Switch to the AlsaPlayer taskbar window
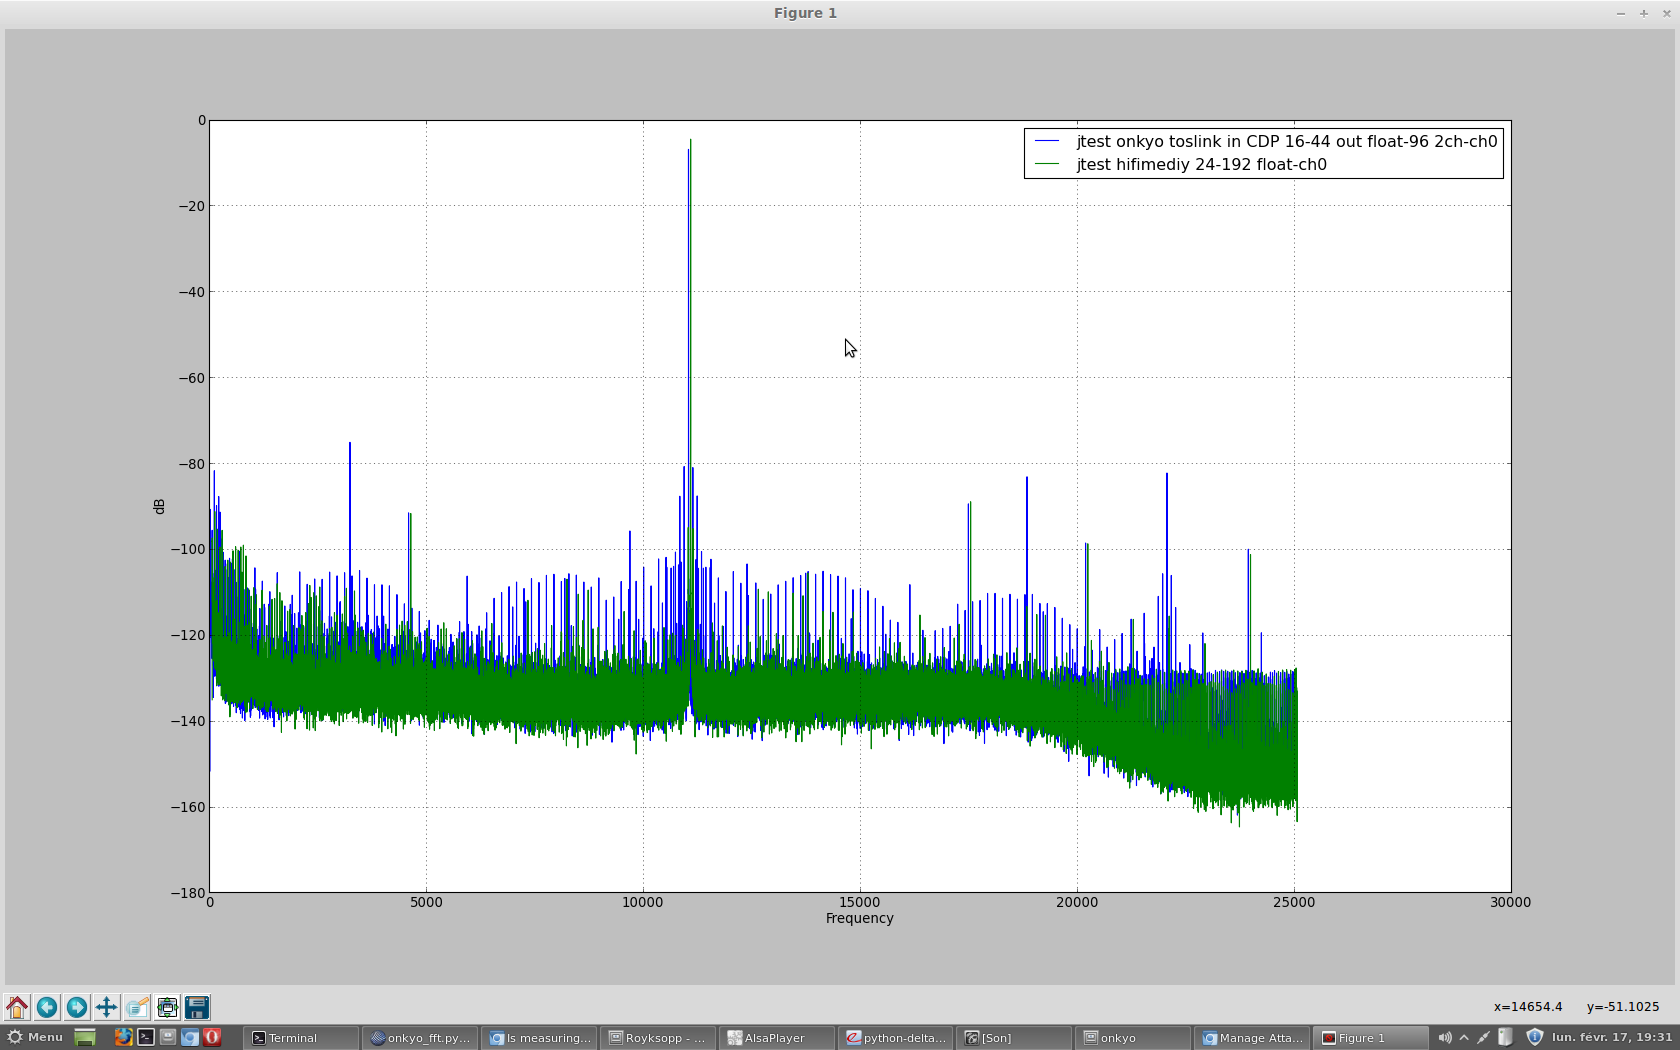This screenshot has height=1050, width=1680. click(x=776, y=1038)
